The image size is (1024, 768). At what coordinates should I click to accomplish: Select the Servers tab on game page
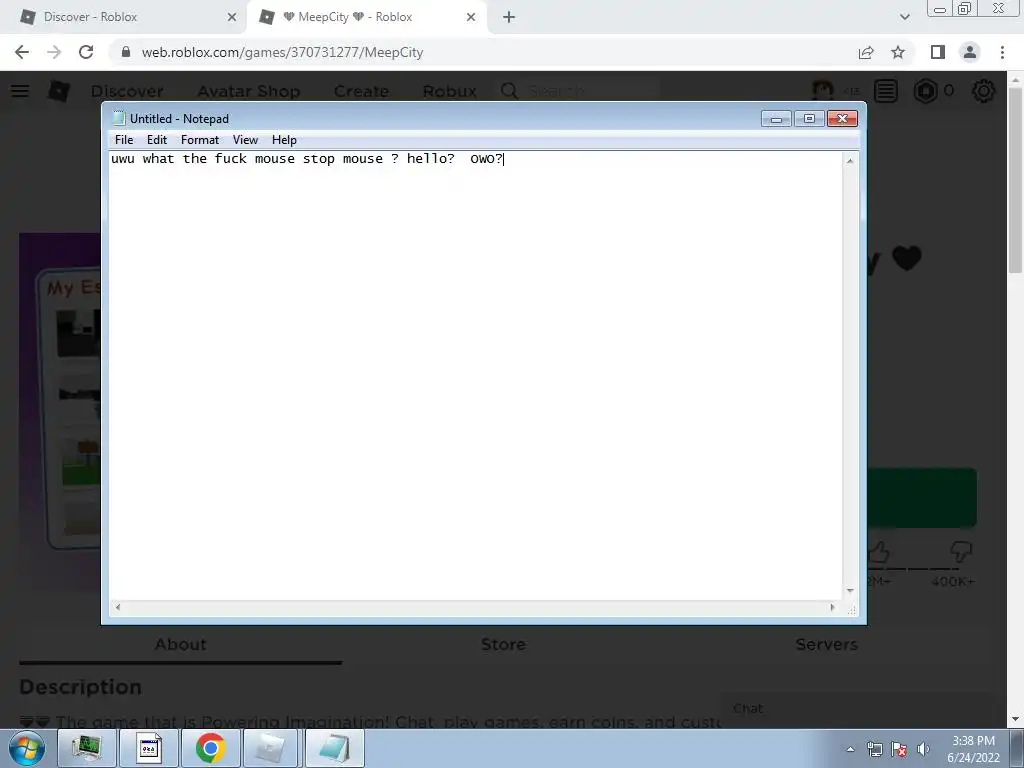(826, 645)
